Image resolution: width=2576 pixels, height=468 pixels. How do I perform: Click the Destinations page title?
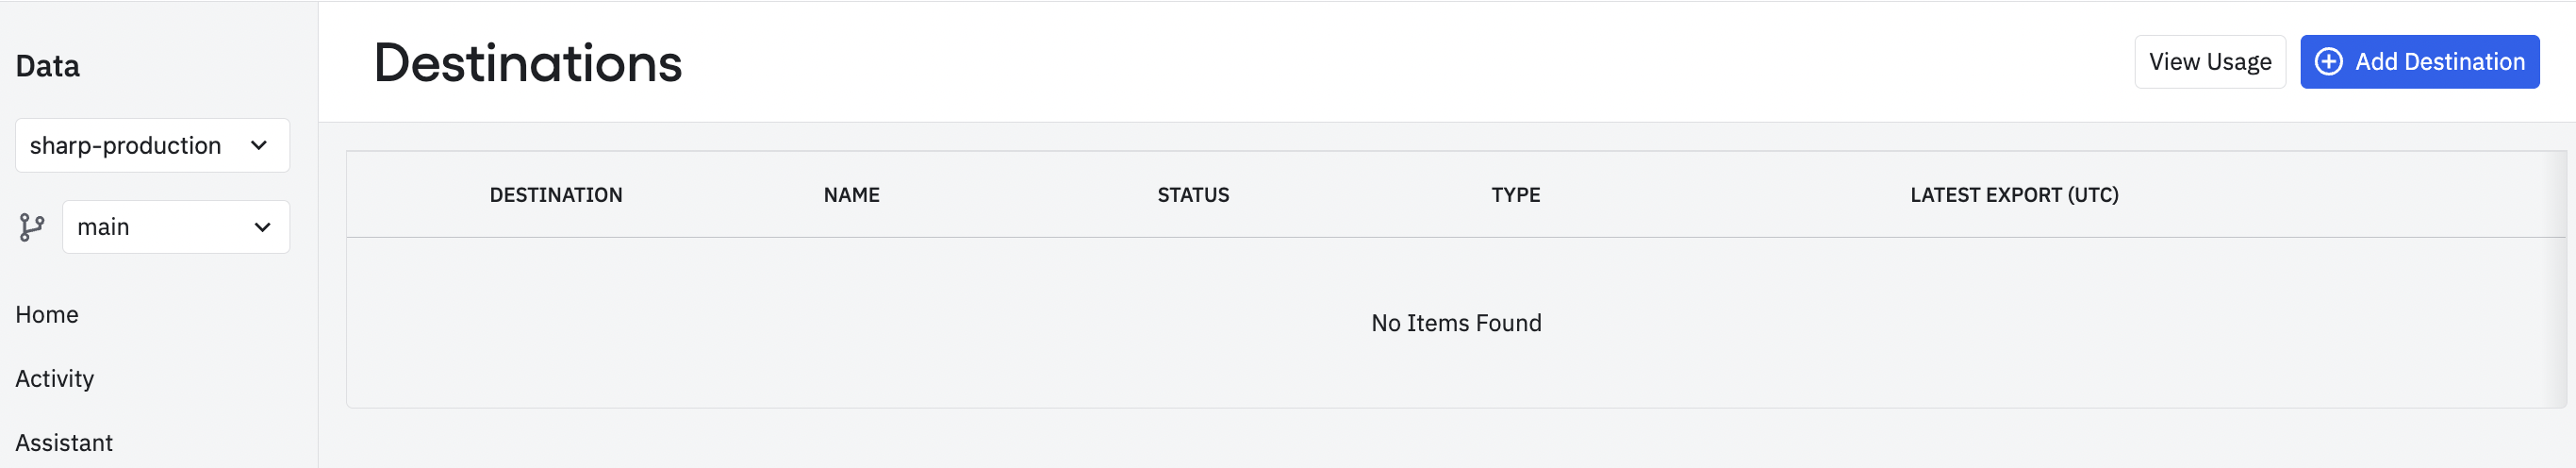click(x=528, y=63)
